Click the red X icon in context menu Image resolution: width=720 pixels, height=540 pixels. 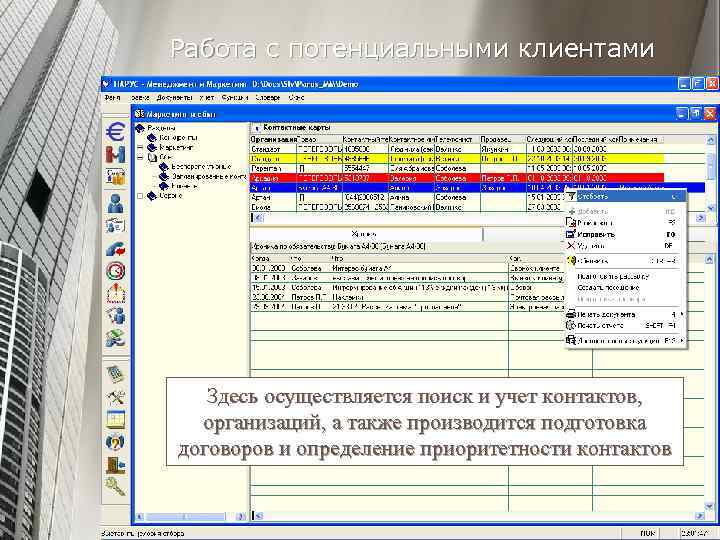tap(571, 246)
